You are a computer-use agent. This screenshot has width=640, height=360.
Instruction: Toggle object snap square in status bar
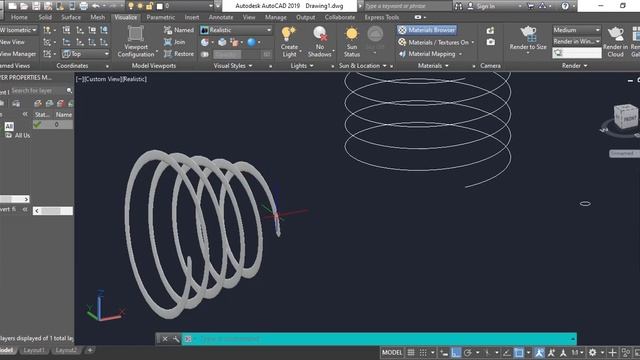pos(518,353)
